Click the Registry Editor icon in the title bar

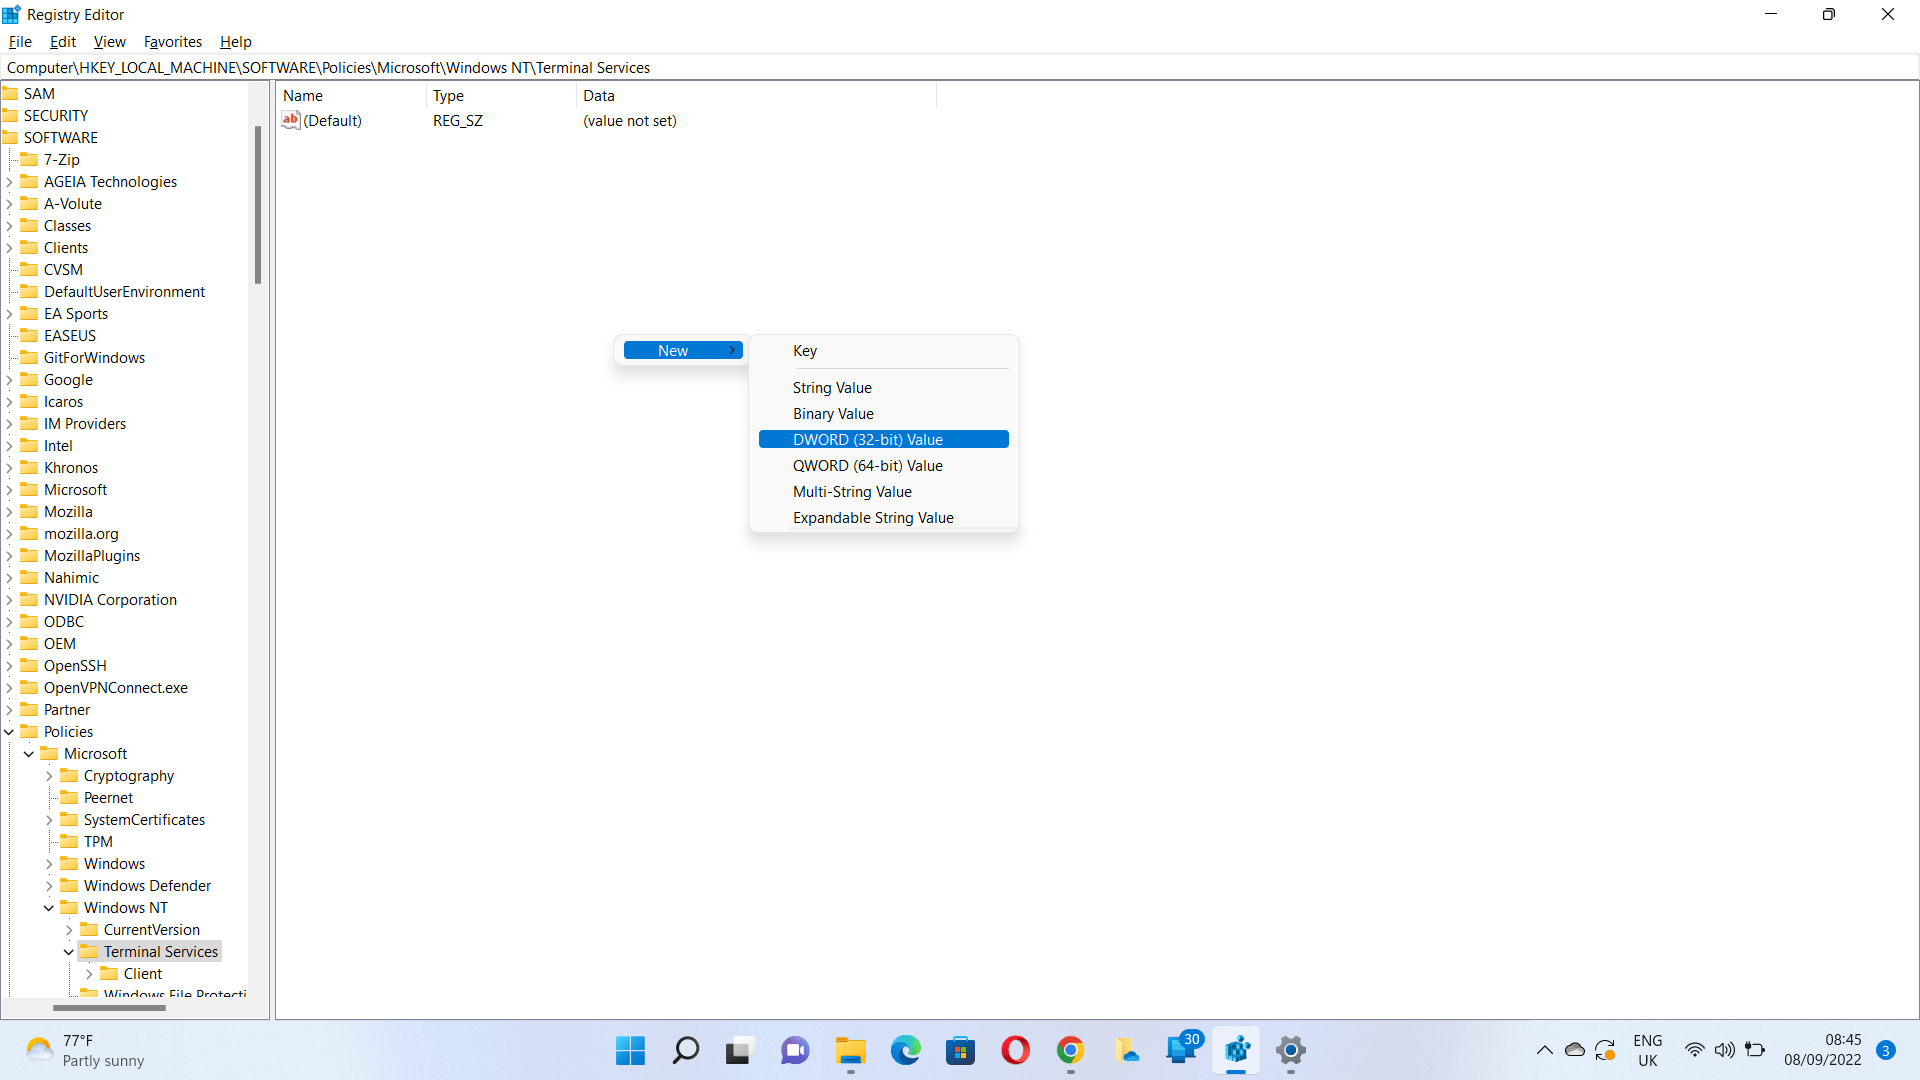(11, 14)
